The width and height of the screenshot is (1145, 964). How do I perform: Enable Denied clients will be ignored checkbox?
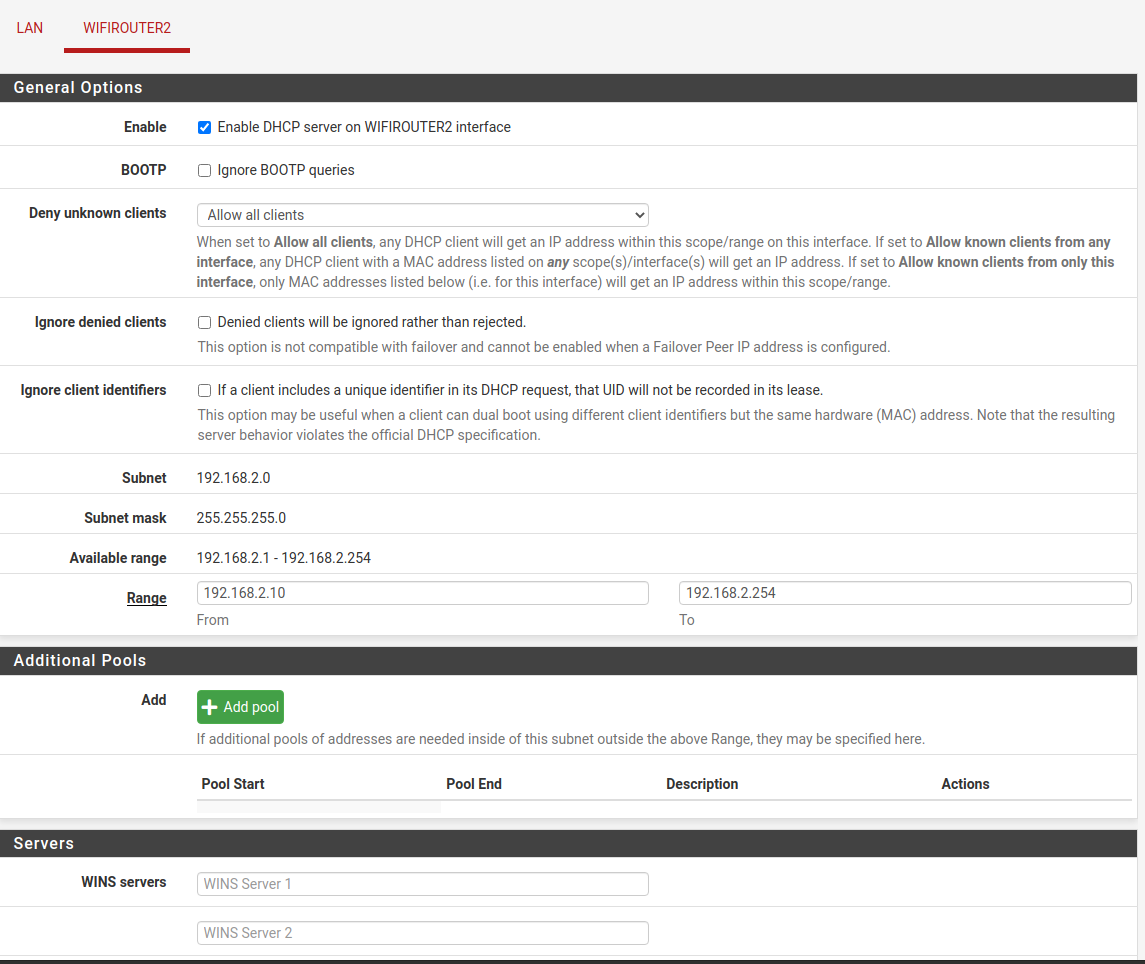pyautogui.click(x=204, y=323)
